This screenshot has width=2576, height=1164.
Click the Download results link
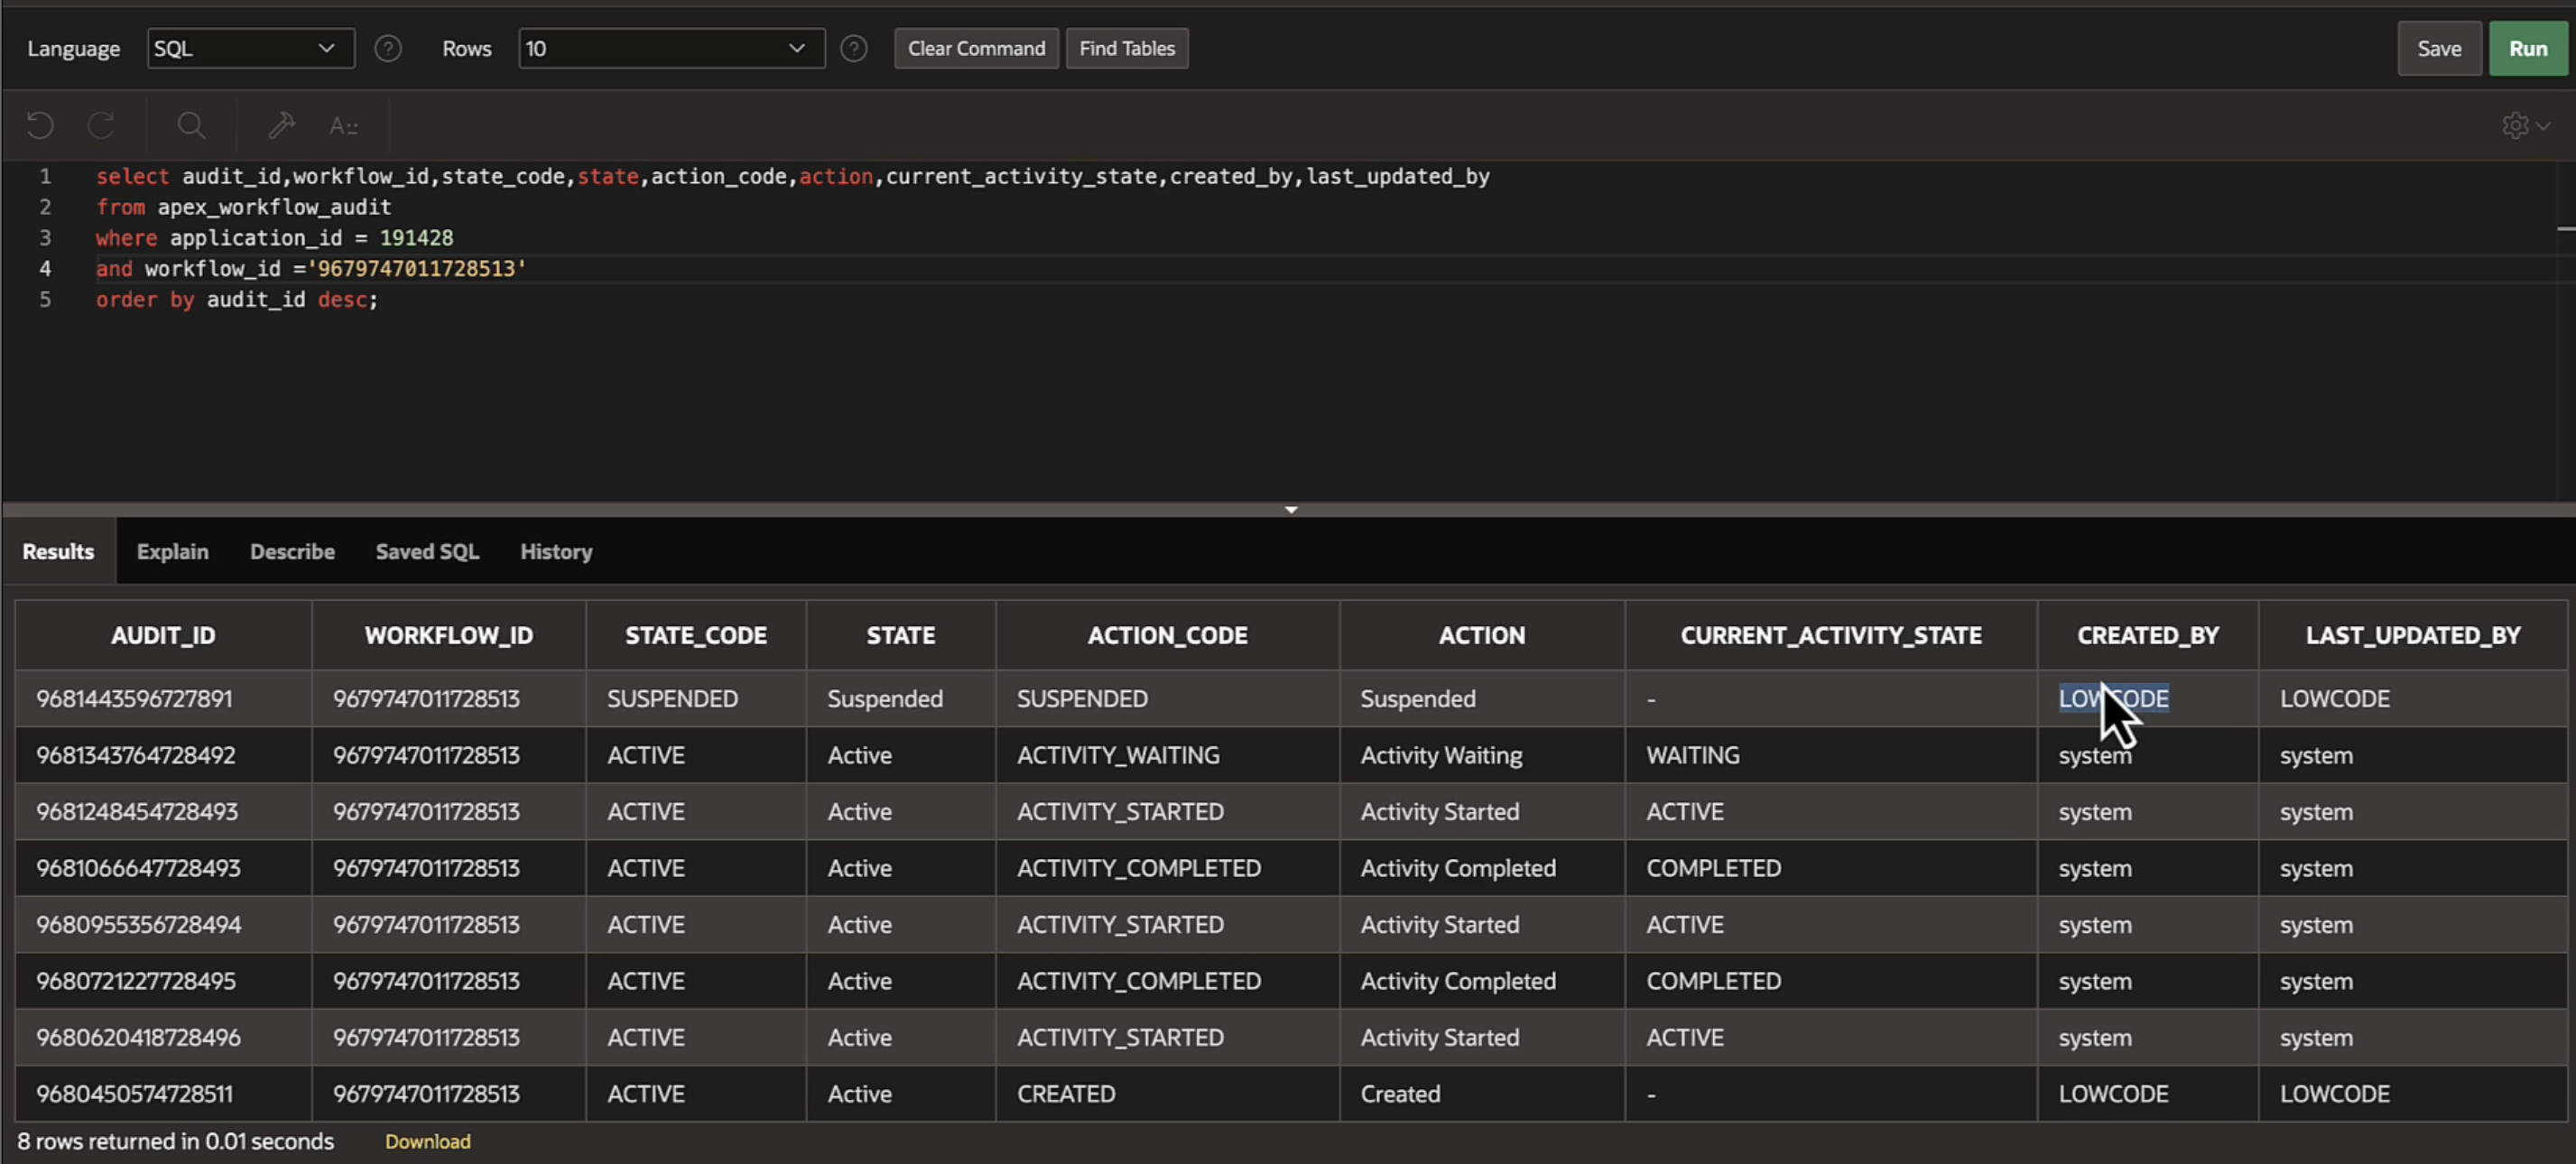(x=427, y=1141)
